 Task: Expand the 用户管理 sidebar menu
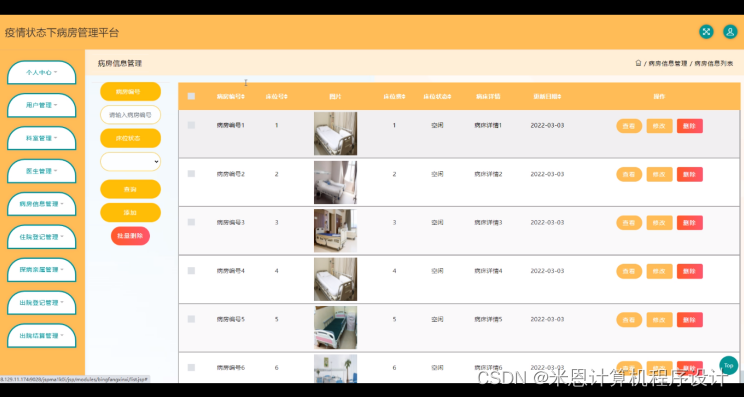[42, 105]
